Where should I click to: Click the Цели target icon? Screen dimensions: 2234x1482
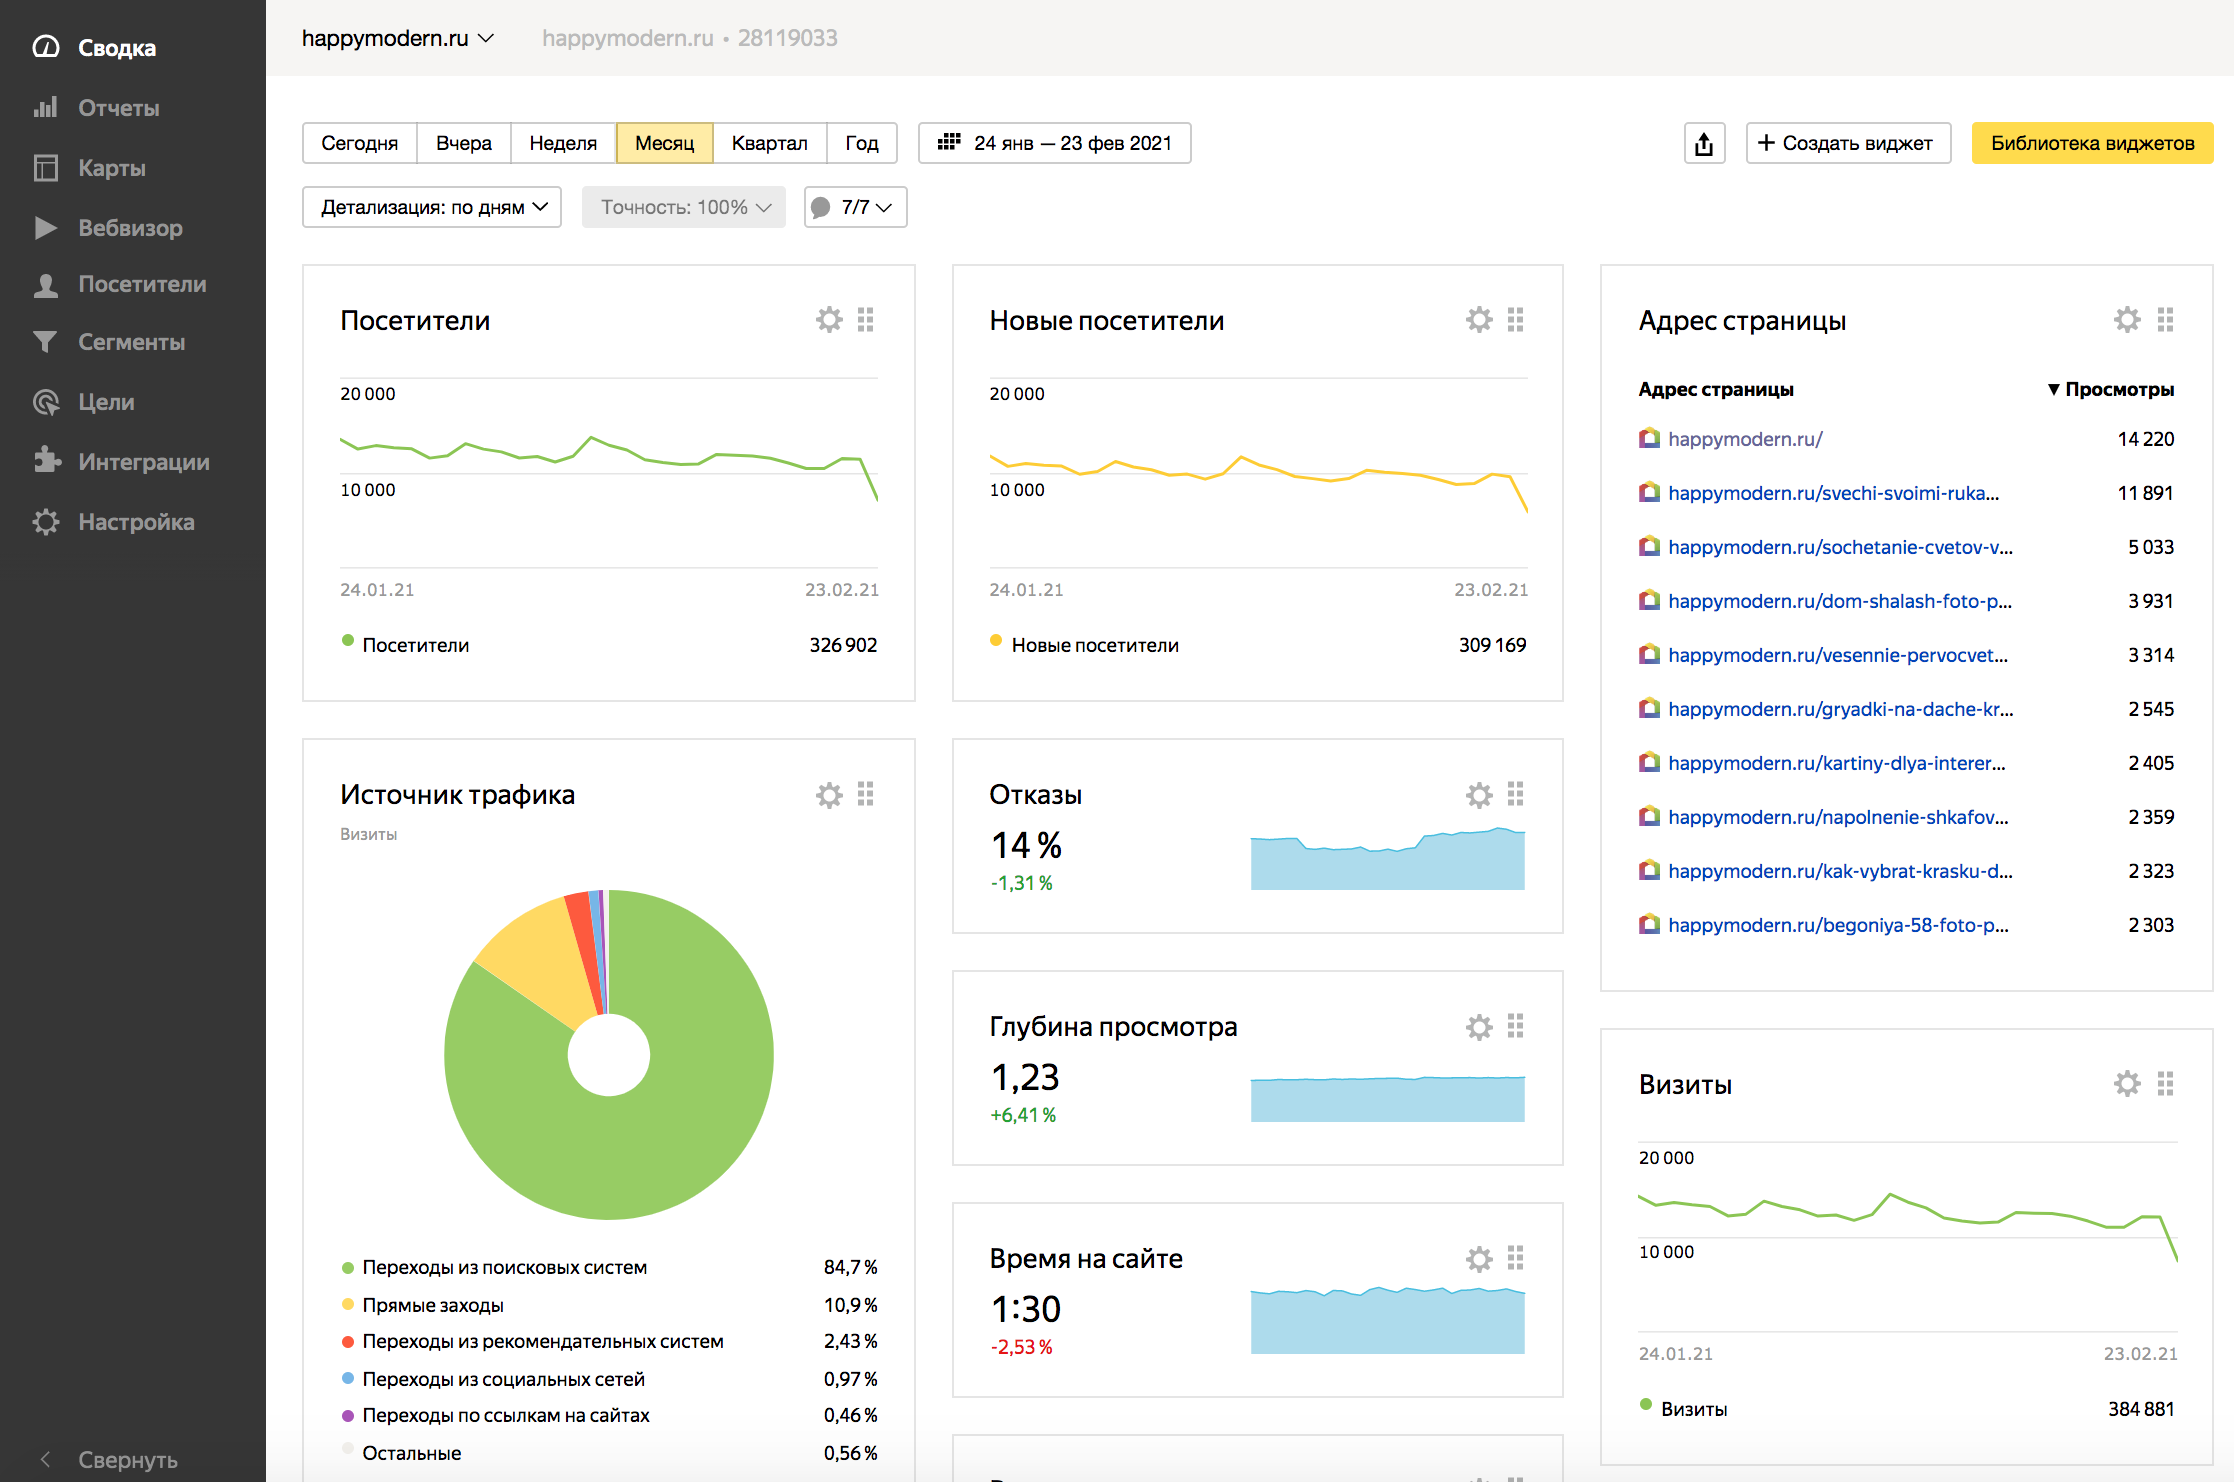coord(45,402)
